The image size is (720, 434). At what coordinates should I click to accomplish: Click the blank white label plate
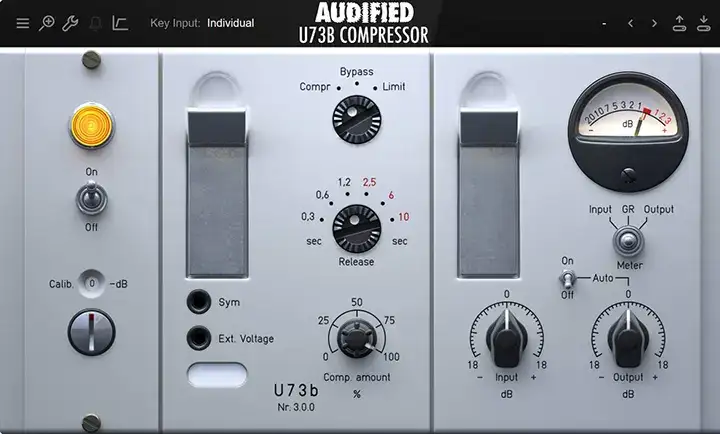[x=217, y=374]
